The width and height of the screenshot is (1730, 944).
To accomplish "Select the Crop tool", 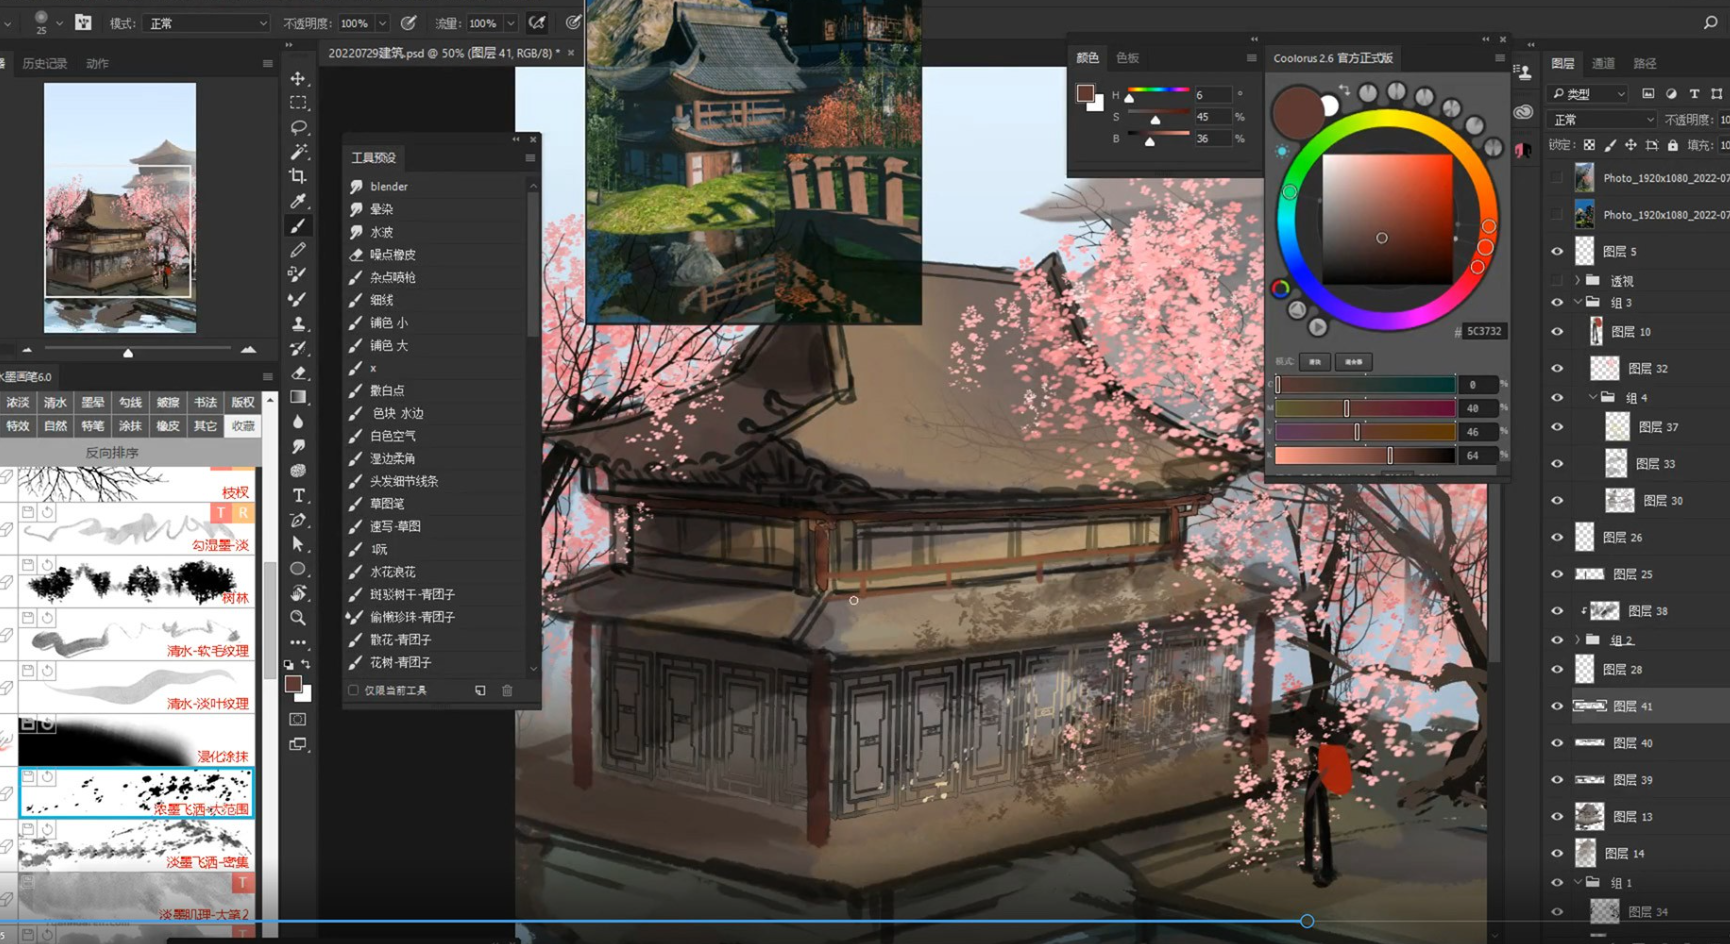I will click(x=298, y=176).
